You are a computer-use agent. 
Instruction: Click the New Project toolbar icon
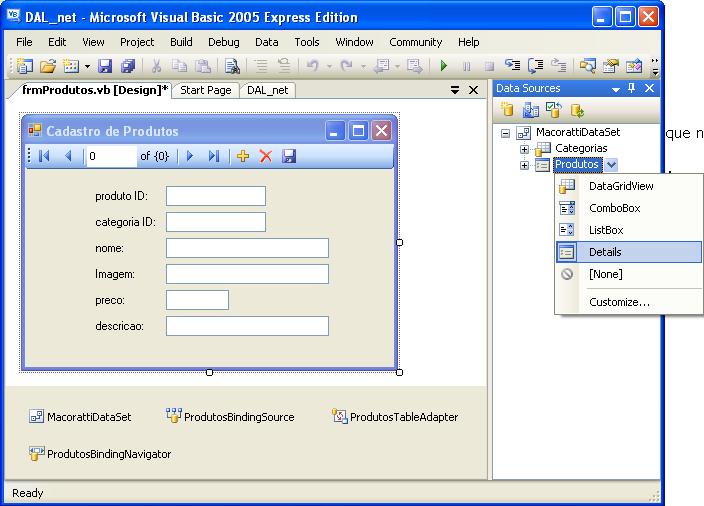point(25,66)
